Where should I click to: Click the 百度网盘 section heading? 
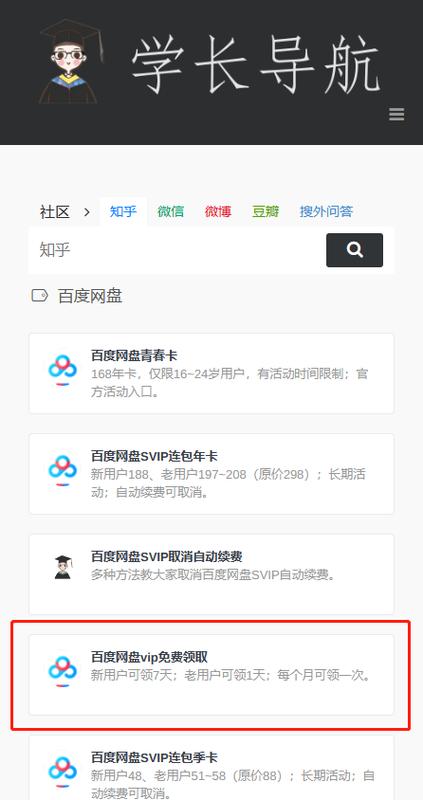point(90,296)
